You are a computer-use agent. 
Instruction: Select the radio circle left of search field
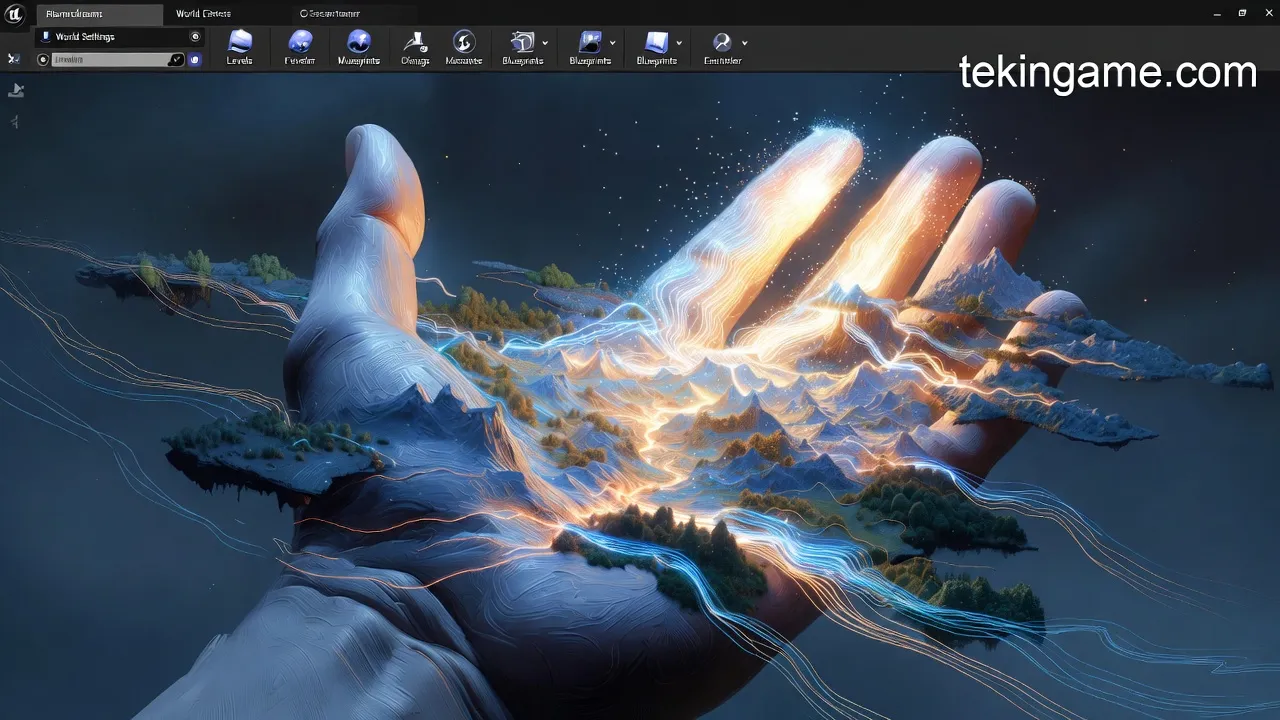point(43,60)
